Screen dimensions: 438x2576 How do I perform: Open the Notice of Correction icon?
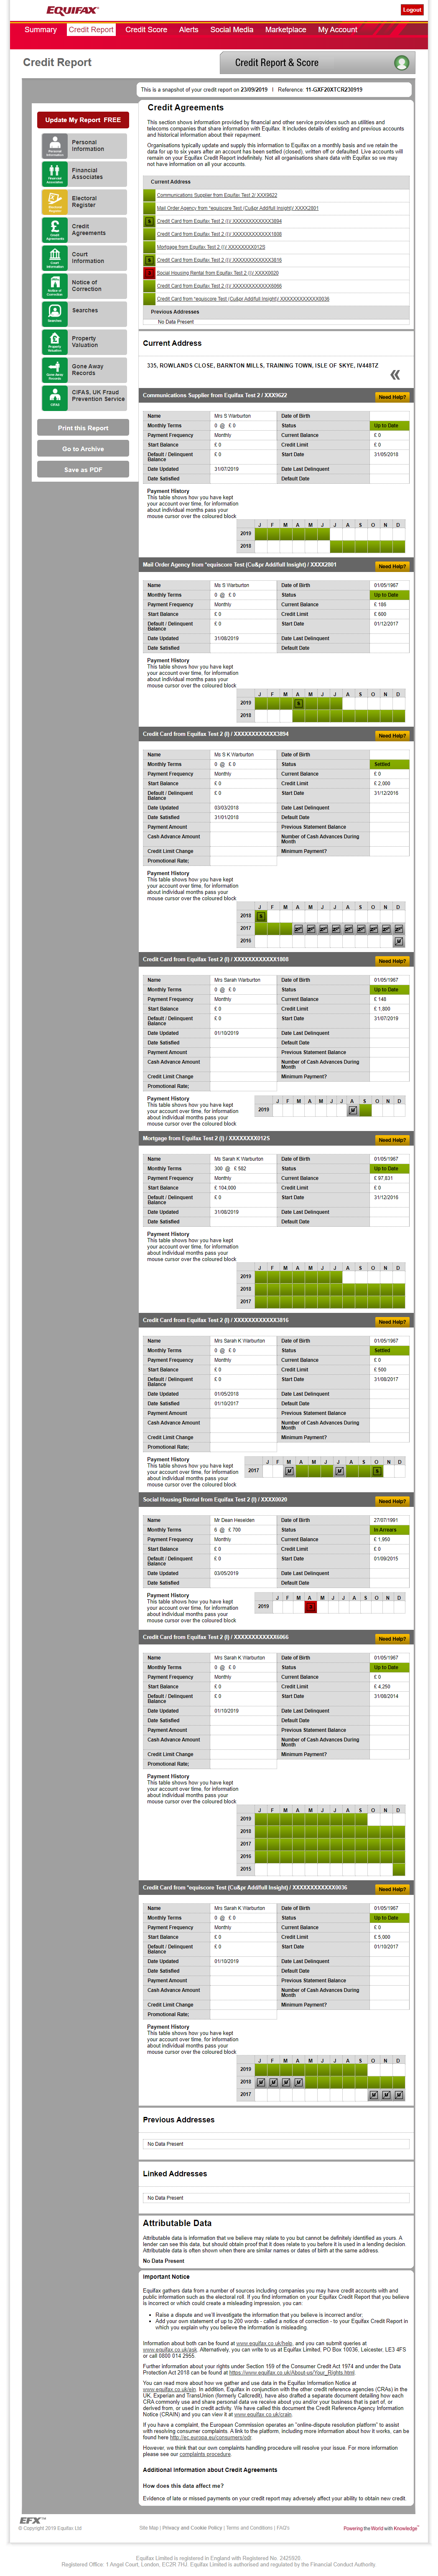click(x=54, y=286)
